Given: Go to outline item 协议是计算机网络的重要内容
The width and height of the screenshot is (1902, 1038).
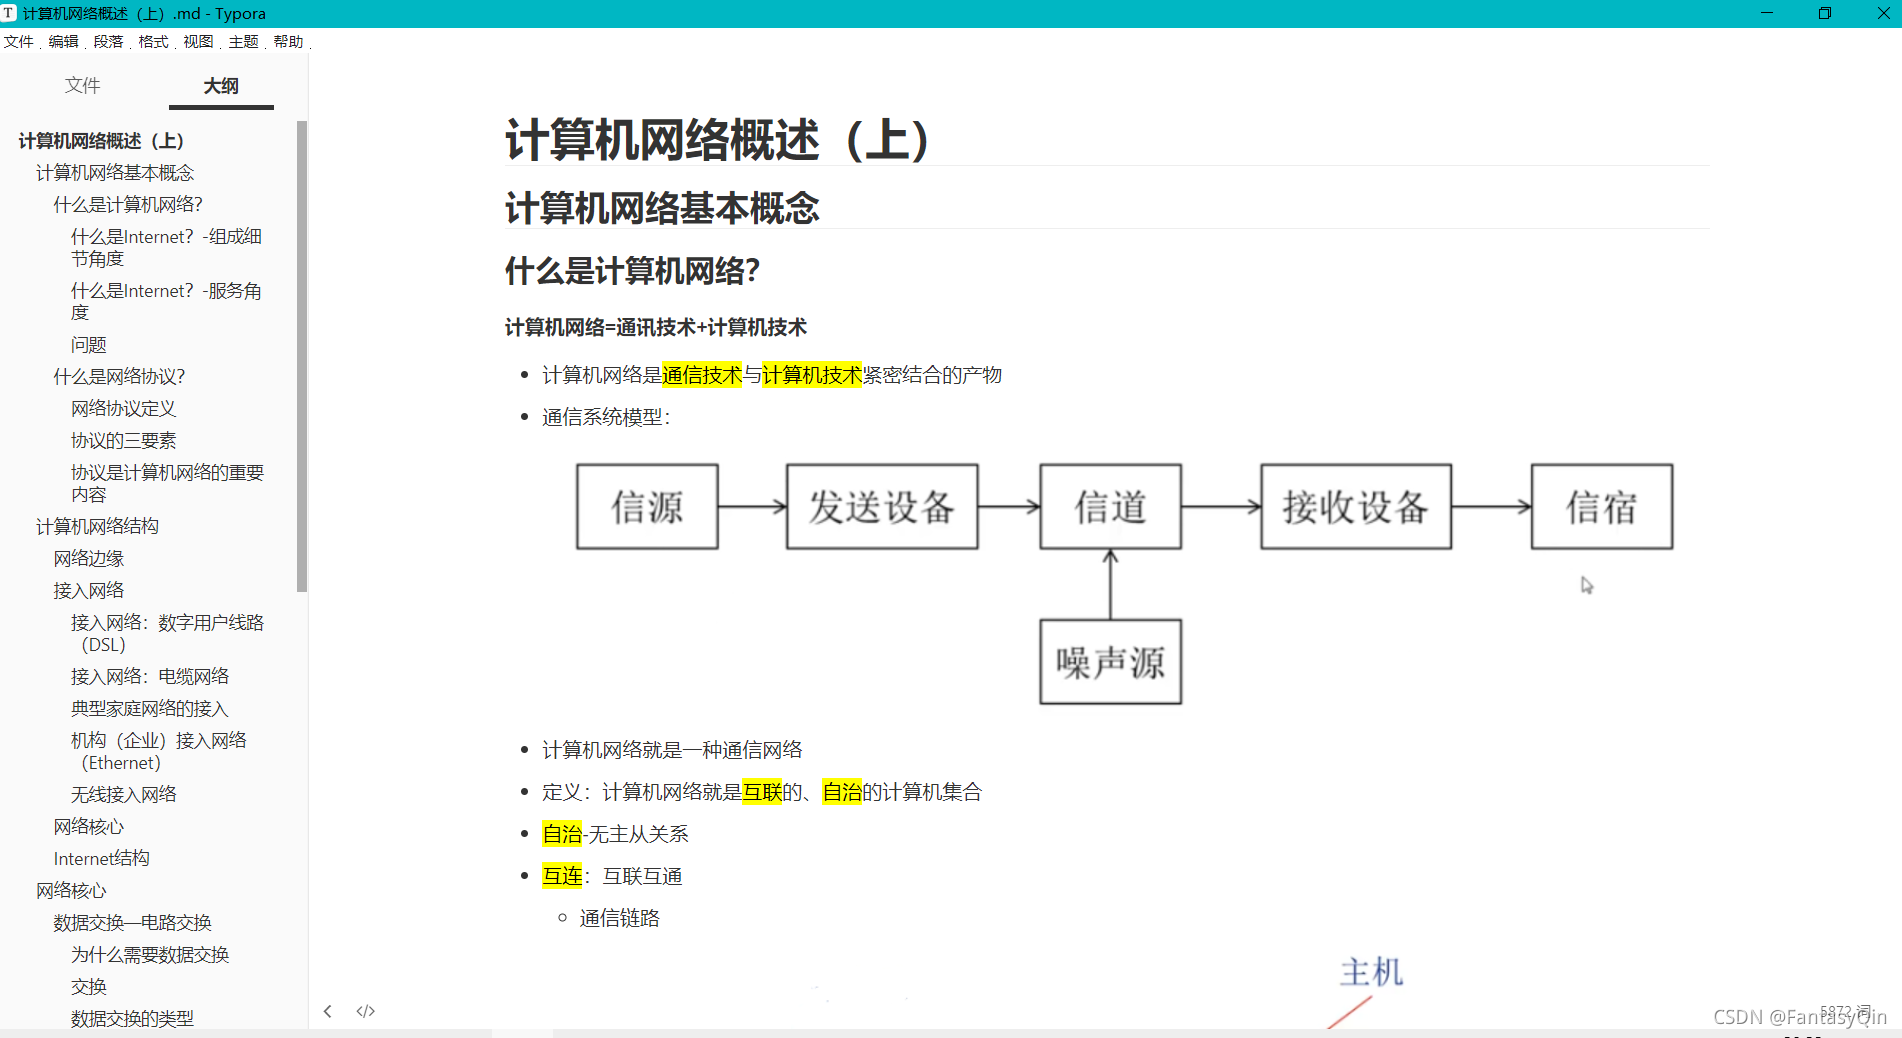Looking at the screenshot, I should tap(167, 483).
